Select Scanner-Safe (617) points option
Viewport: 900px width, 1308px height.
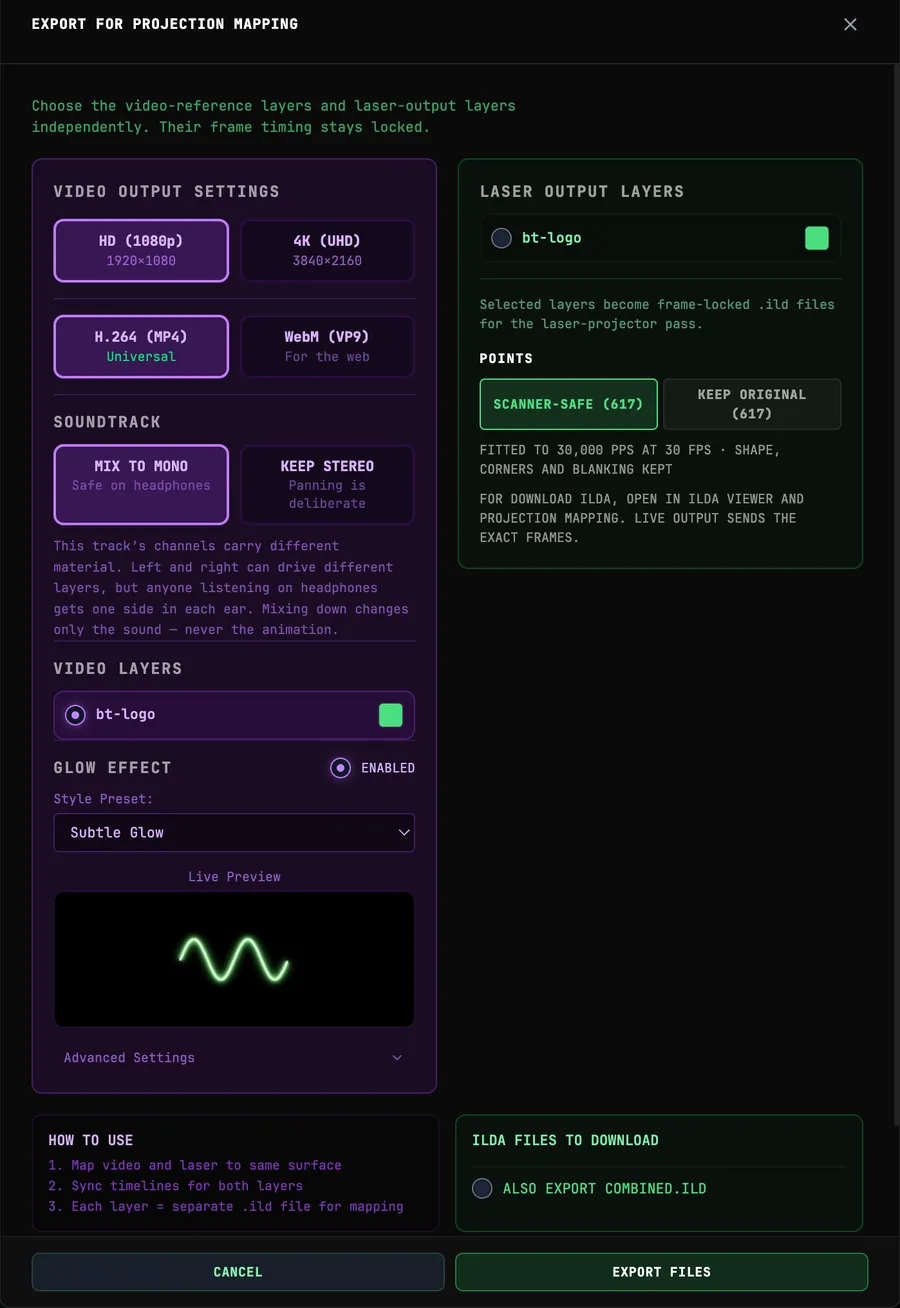click(x=569, y=404)
